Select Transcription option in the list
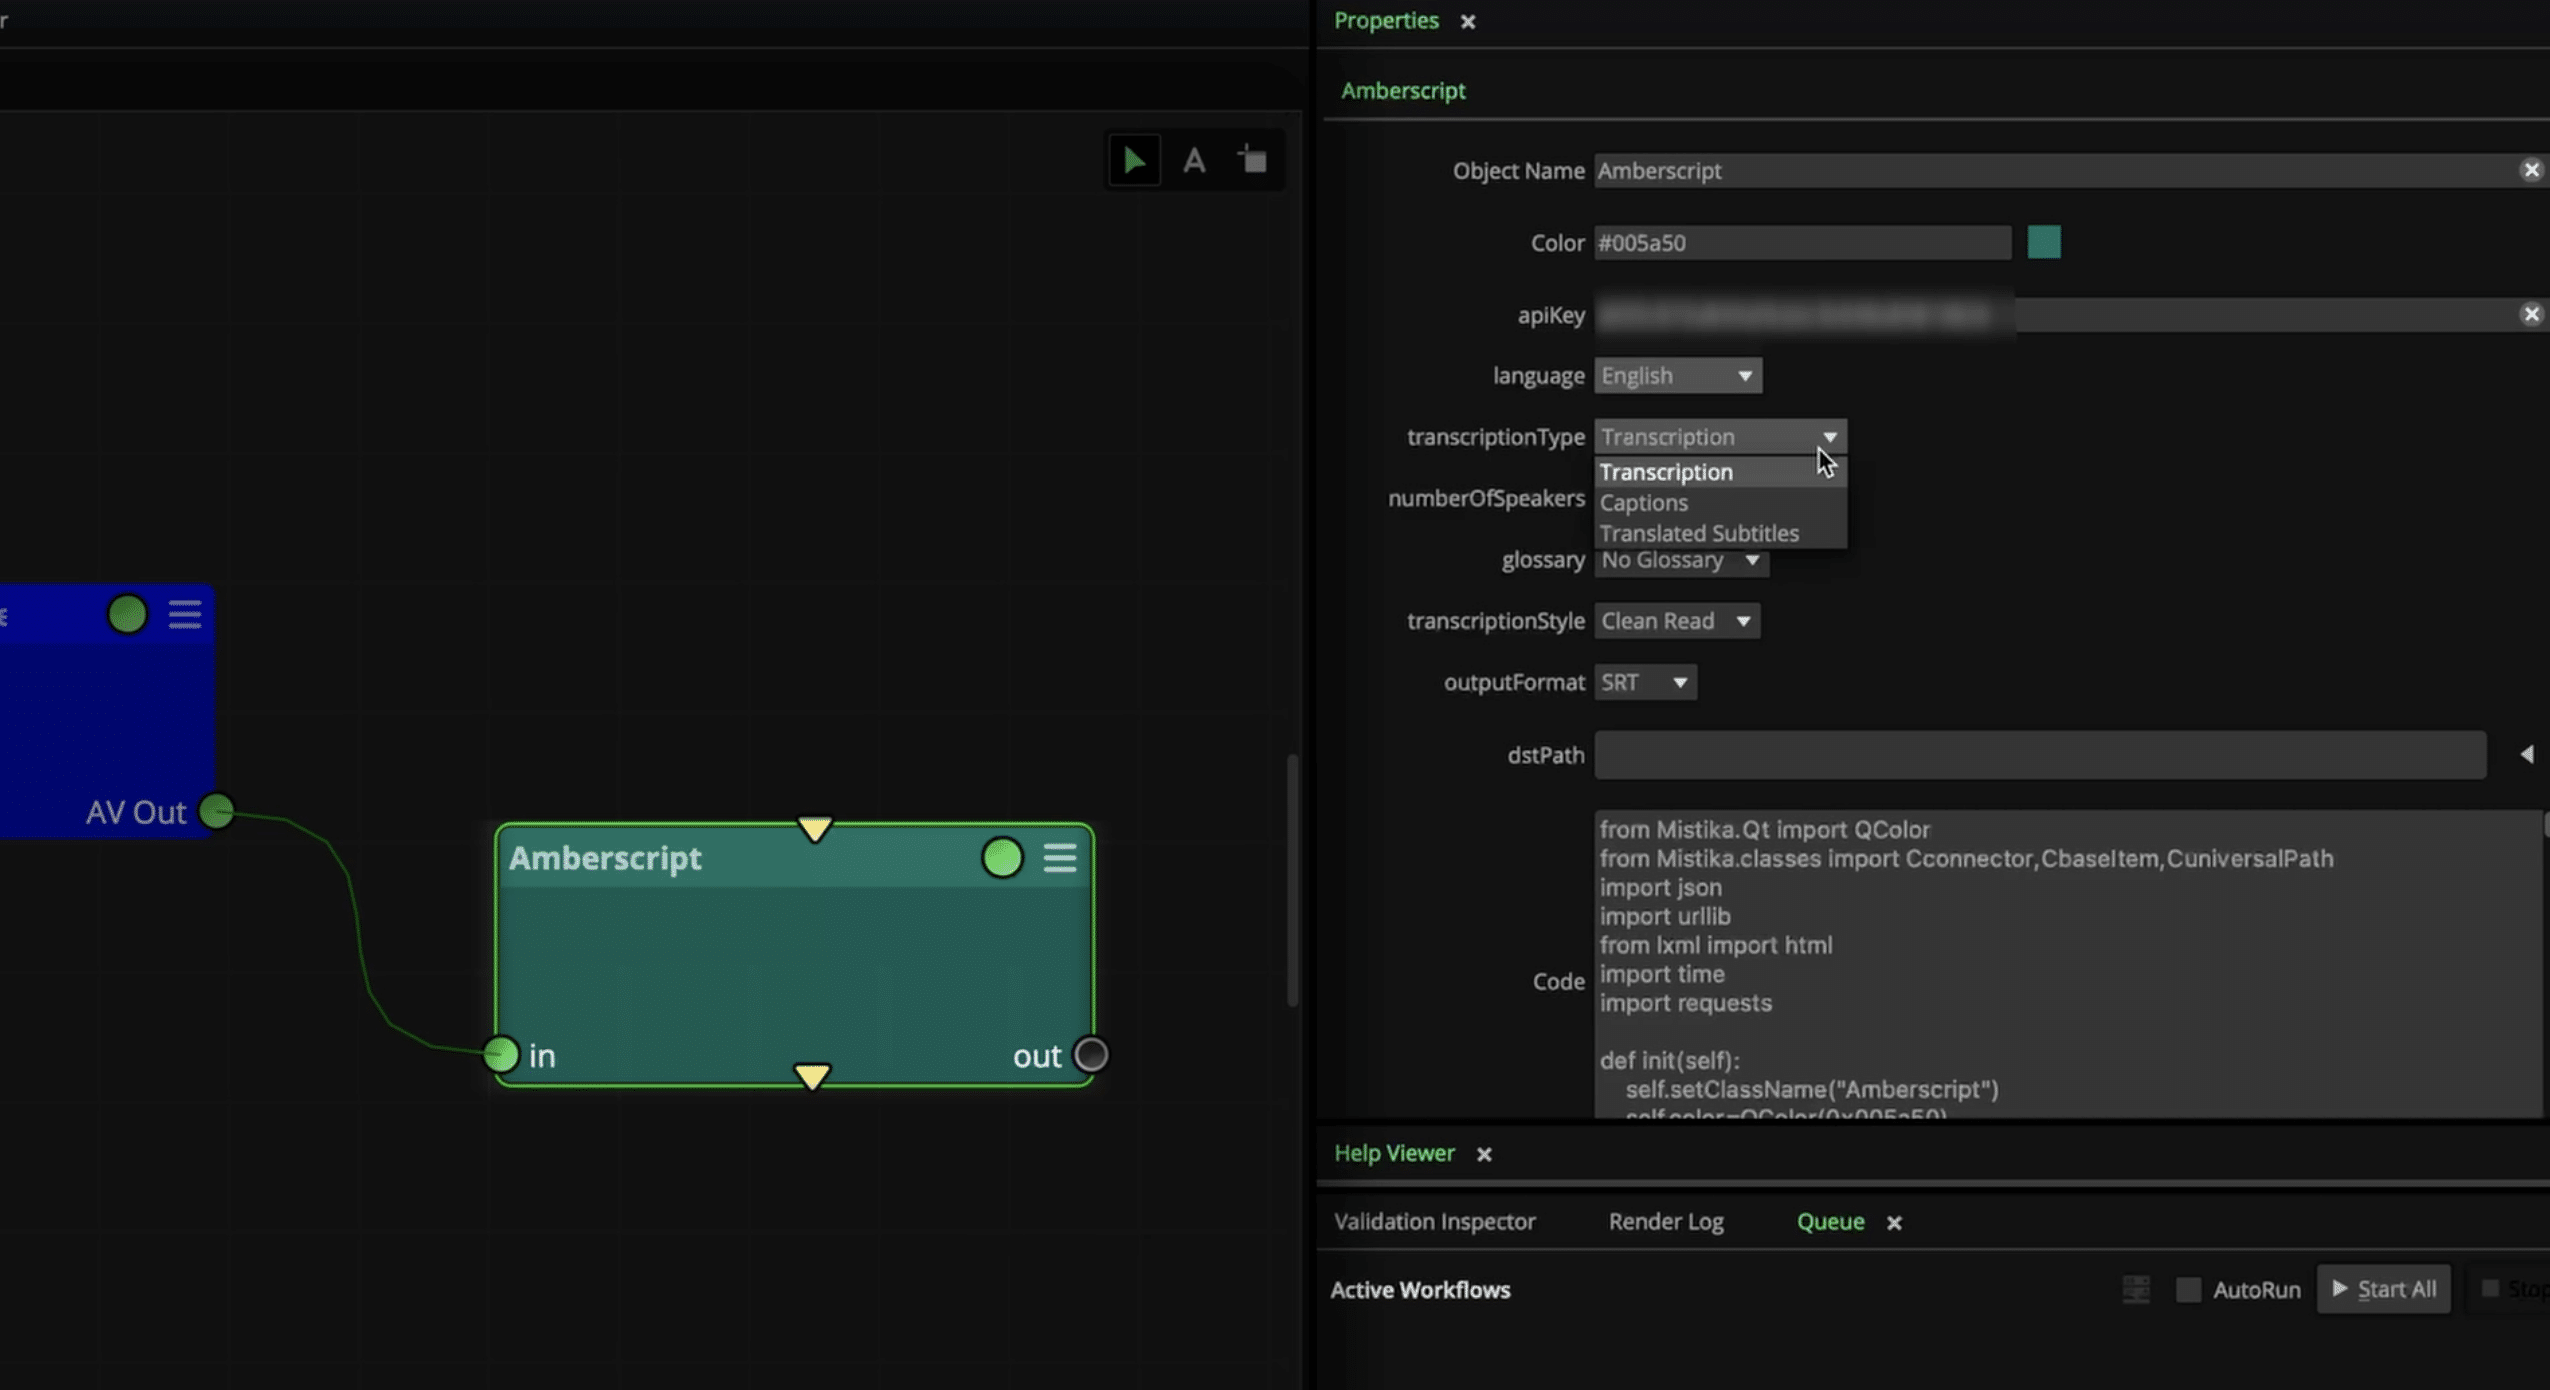2550x1390 pixels. click(x=1720, y=472)
